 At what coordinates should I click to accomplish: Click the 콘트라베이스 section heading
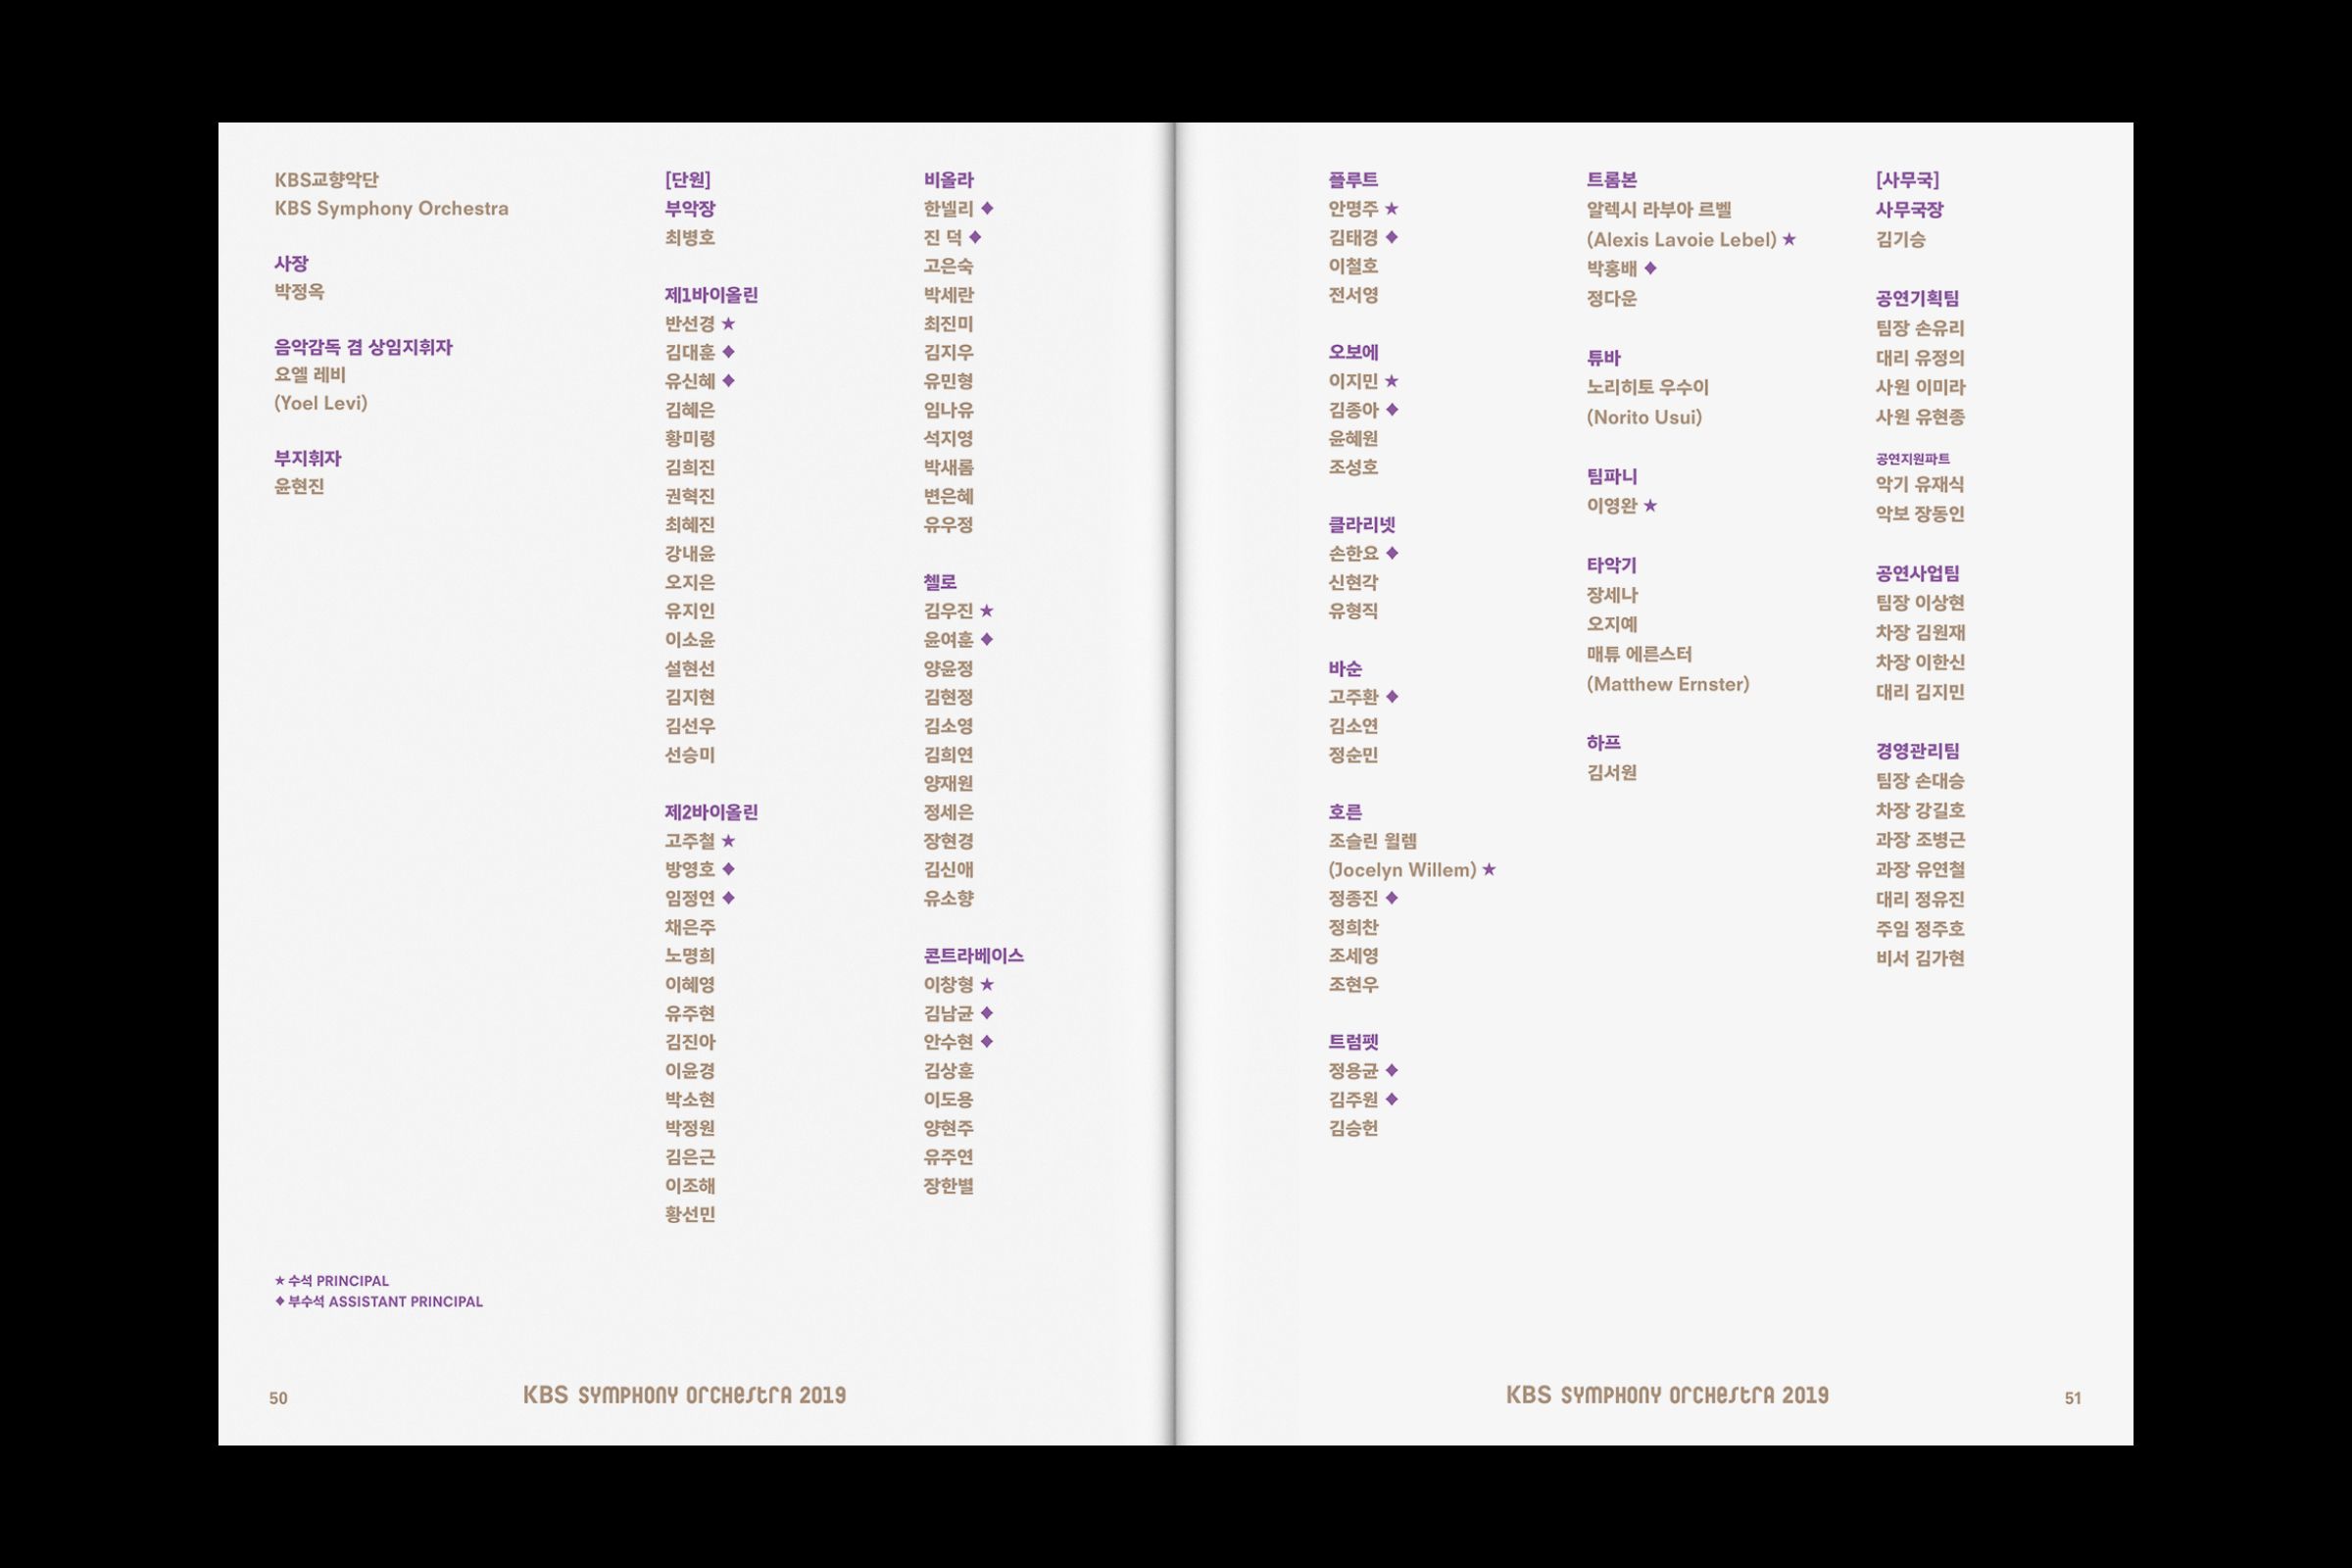(x=973, y=956)
